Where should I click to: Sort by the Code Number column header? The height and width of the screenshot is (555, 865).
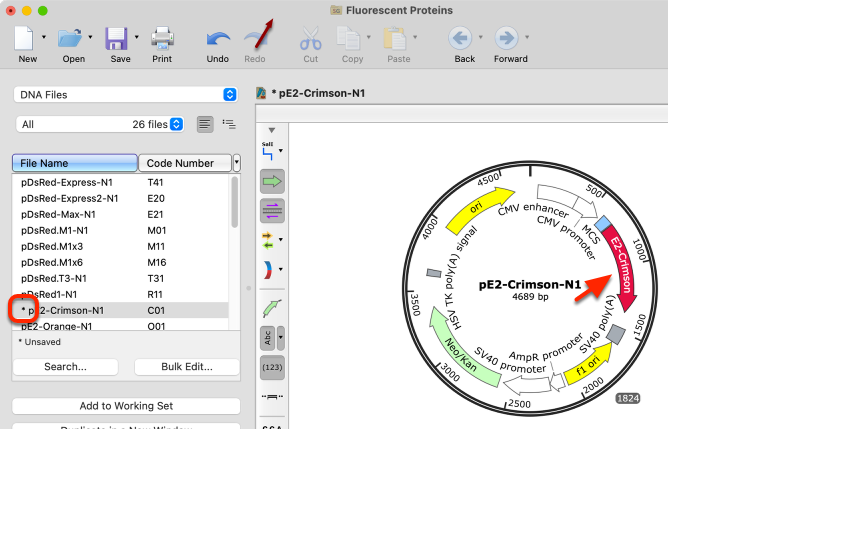click(185, 163)
